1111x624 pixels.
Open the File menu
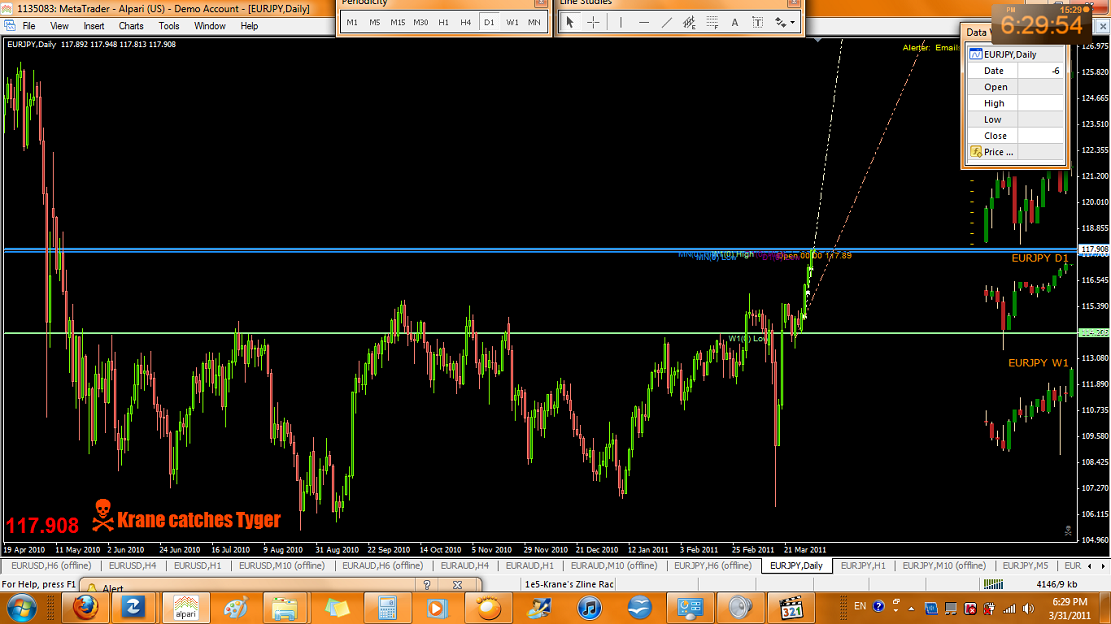tap(29, 26)
